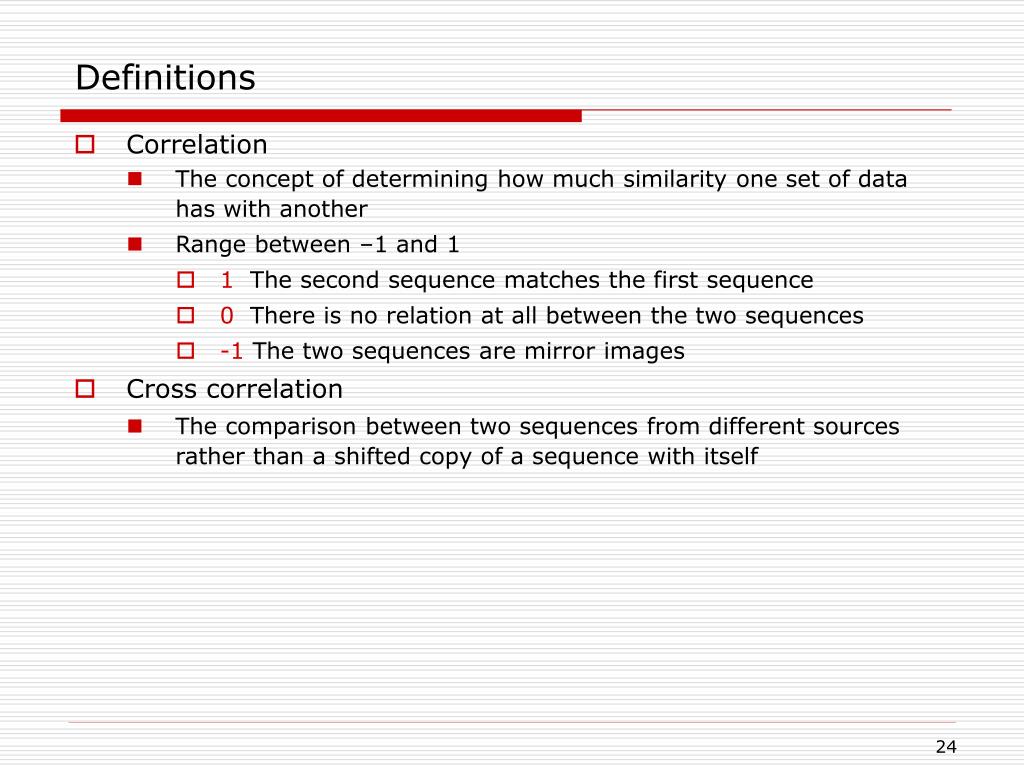Click the red number '0' value
1024x768 pixels.
pos(227,315)
